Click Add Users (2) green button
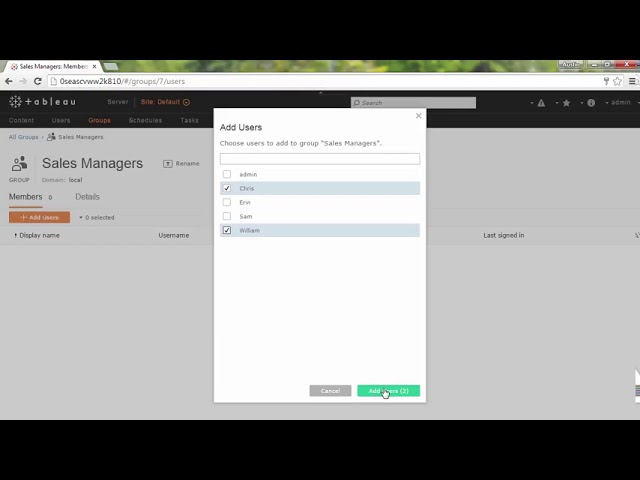The width and height of the screenshot is (640, 480). tap(388, 391)
